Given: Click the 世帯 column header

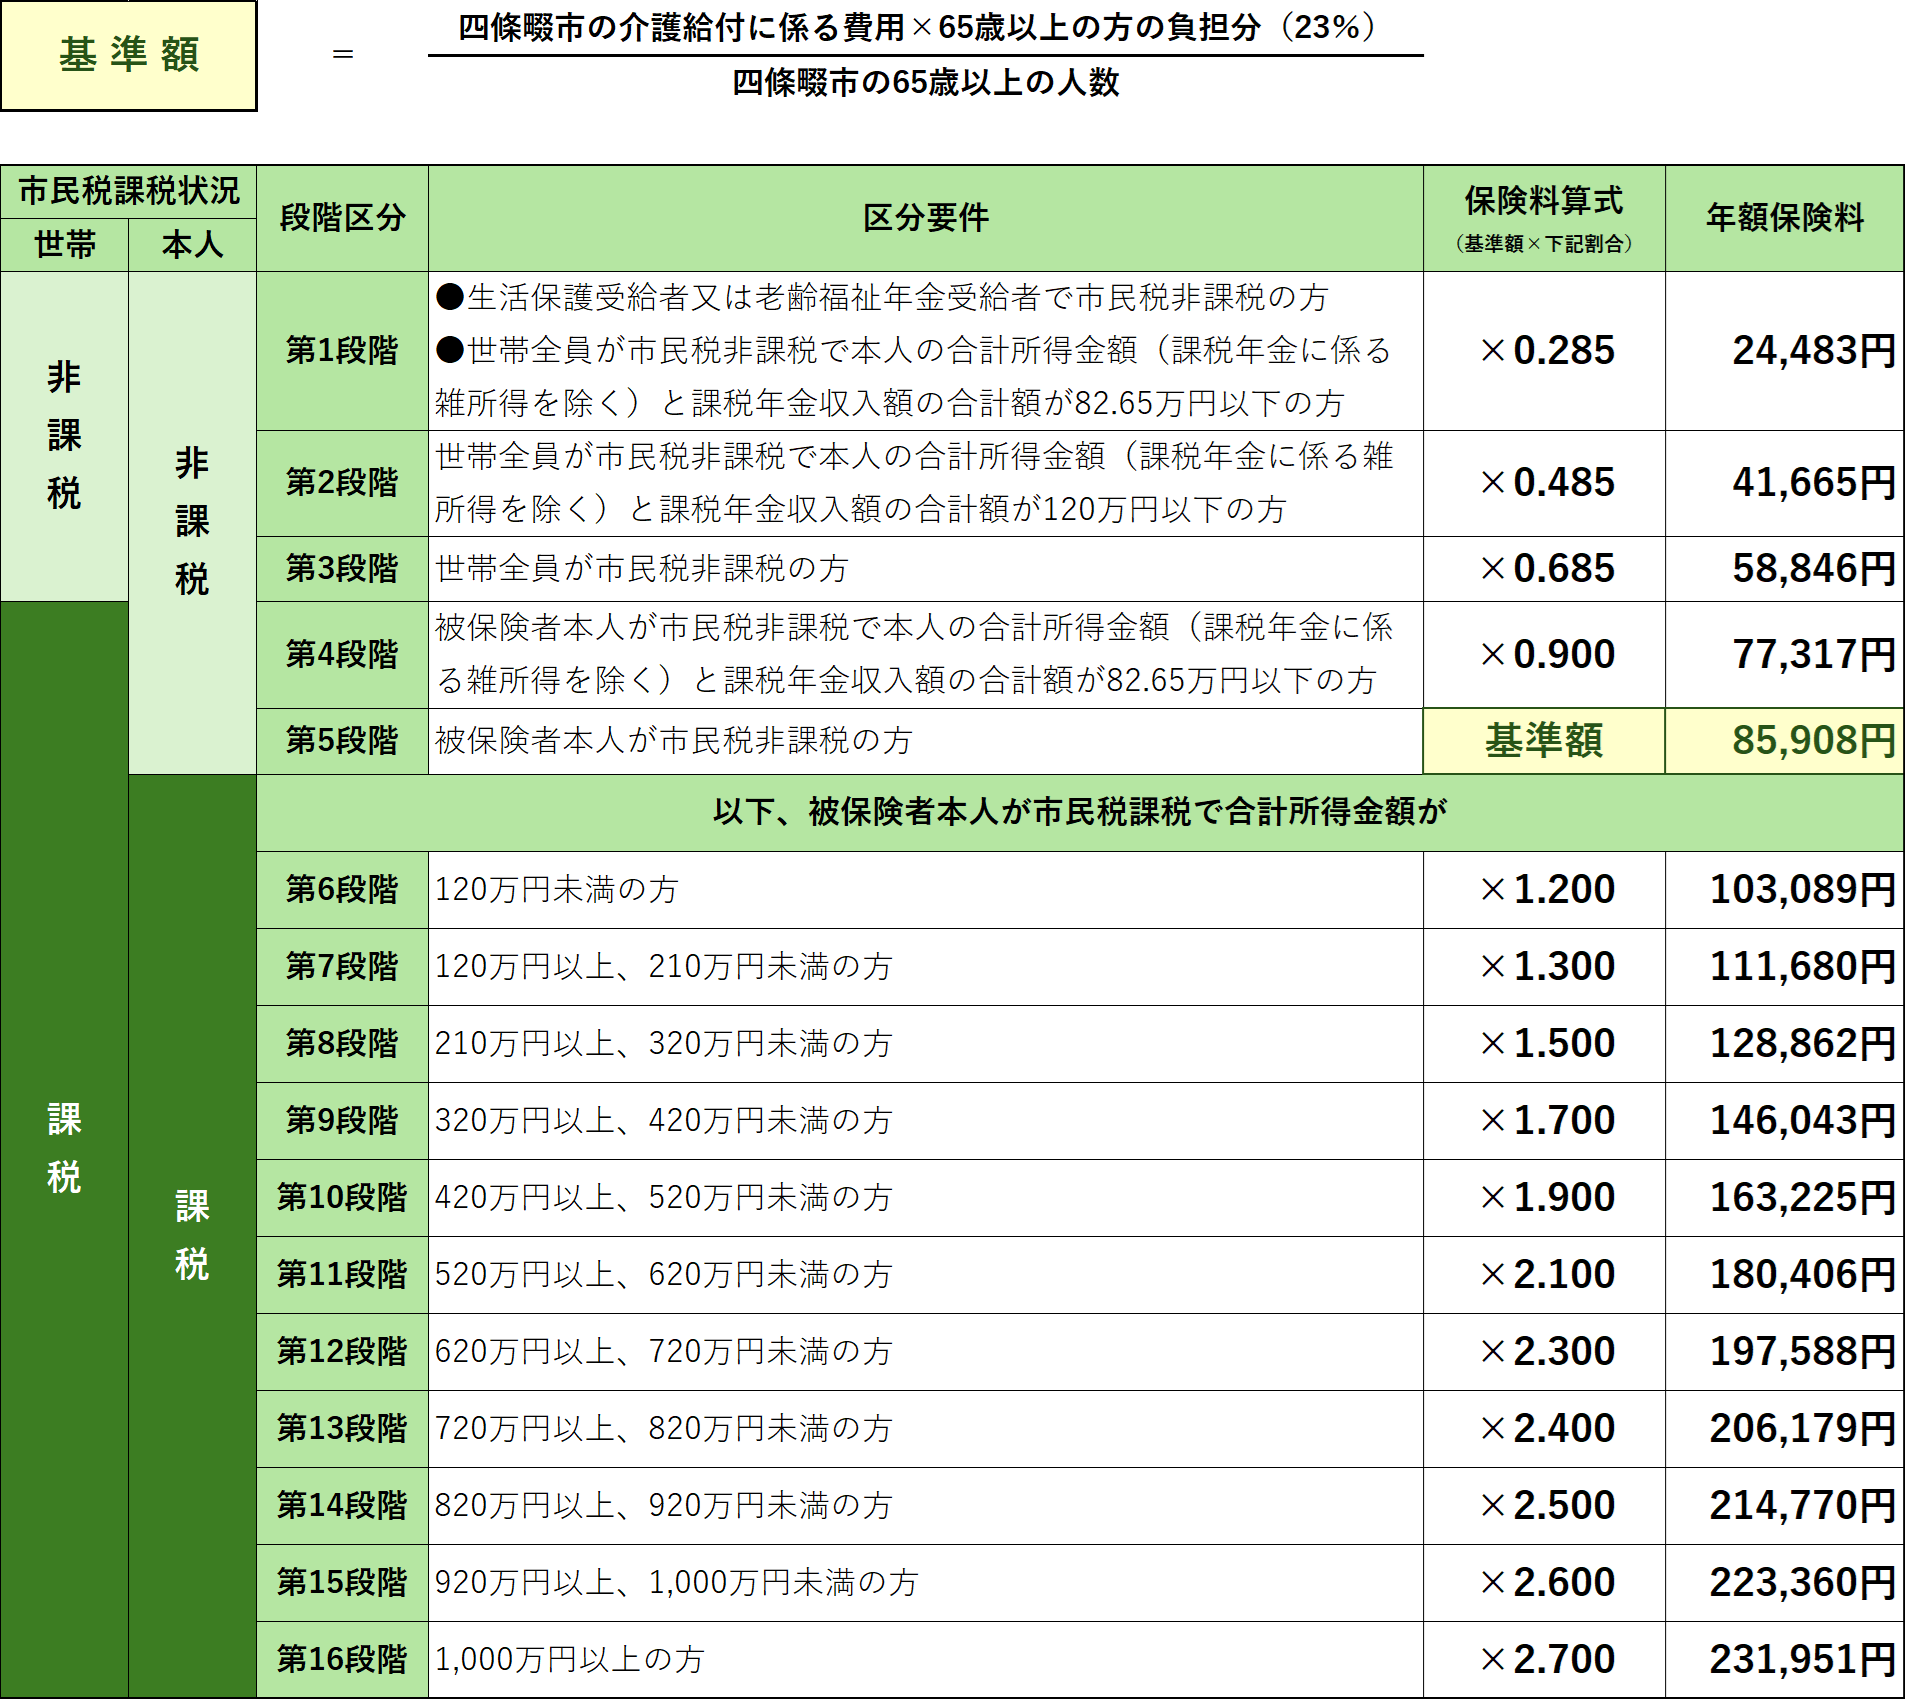Looking at the screenshot, I should click(x=65, y=244).
